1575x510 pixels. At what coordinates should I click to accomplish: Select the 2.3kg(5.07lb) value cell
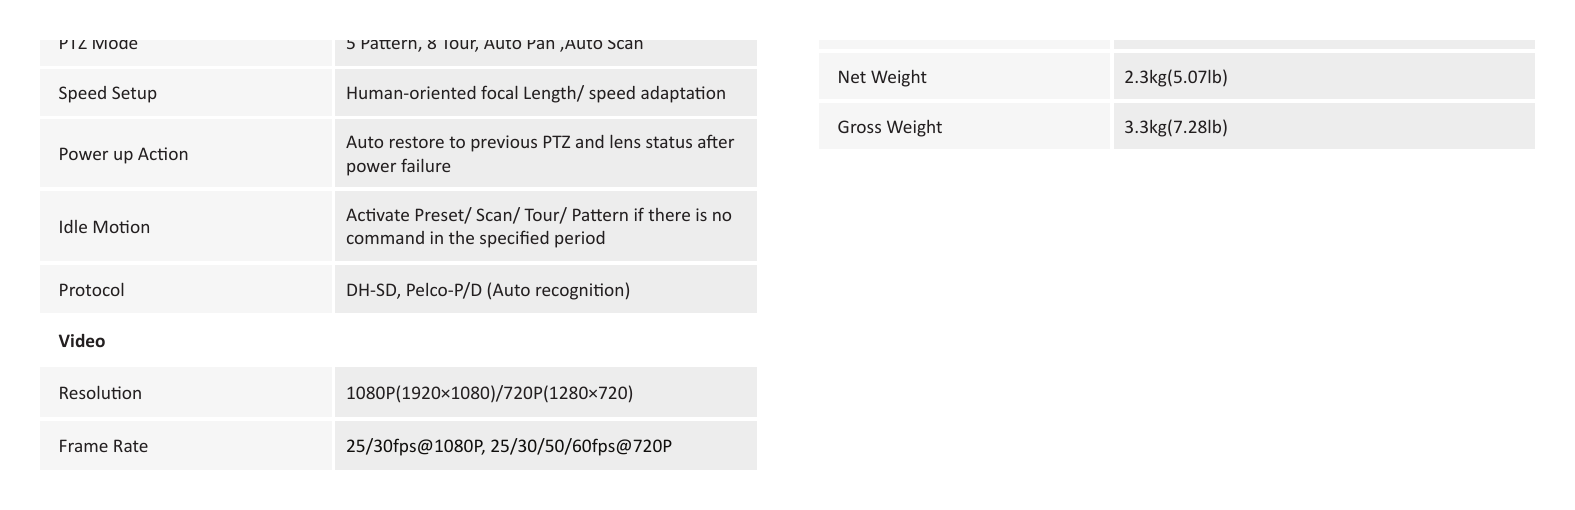(x=1324, y=77)
